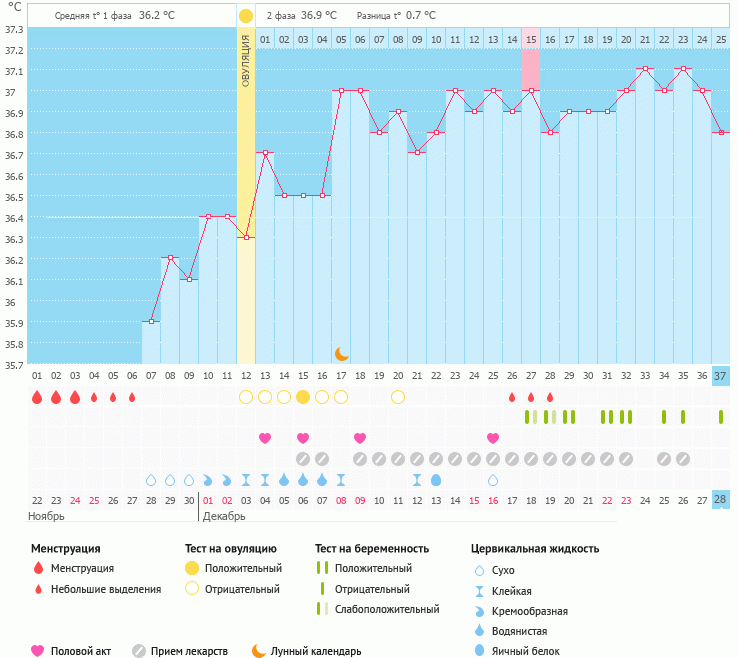The height and width of the screenshot is (658, 739).
Task: Select the filled positive ovulation test circle
Action: 303,397
